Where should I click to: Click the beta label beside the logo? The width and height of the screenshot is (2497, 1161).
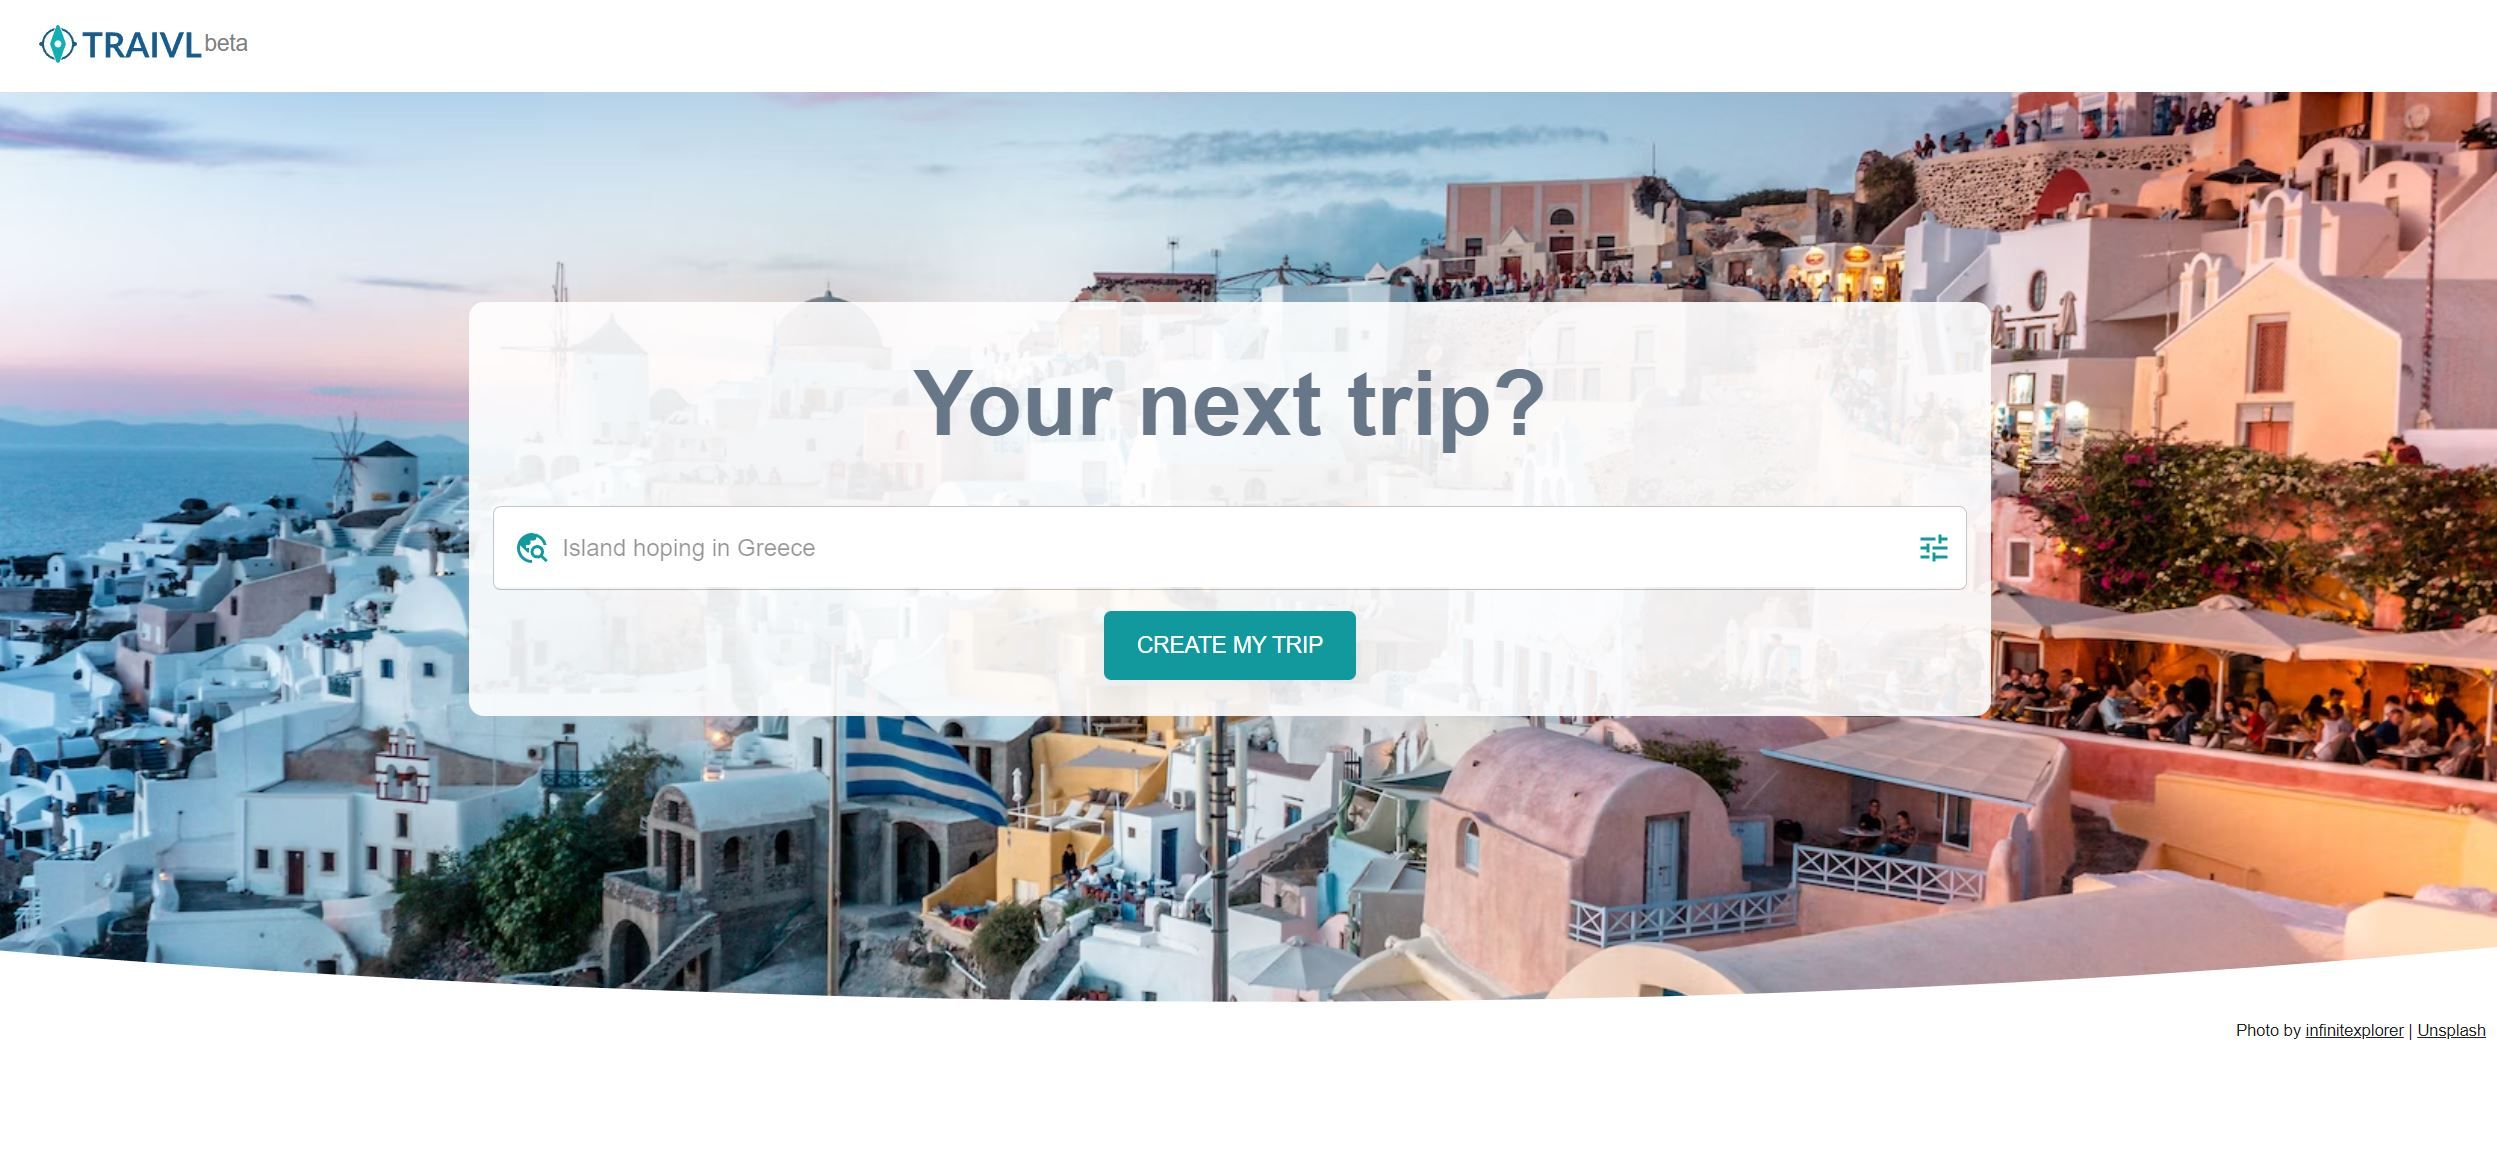click(226, 43)
